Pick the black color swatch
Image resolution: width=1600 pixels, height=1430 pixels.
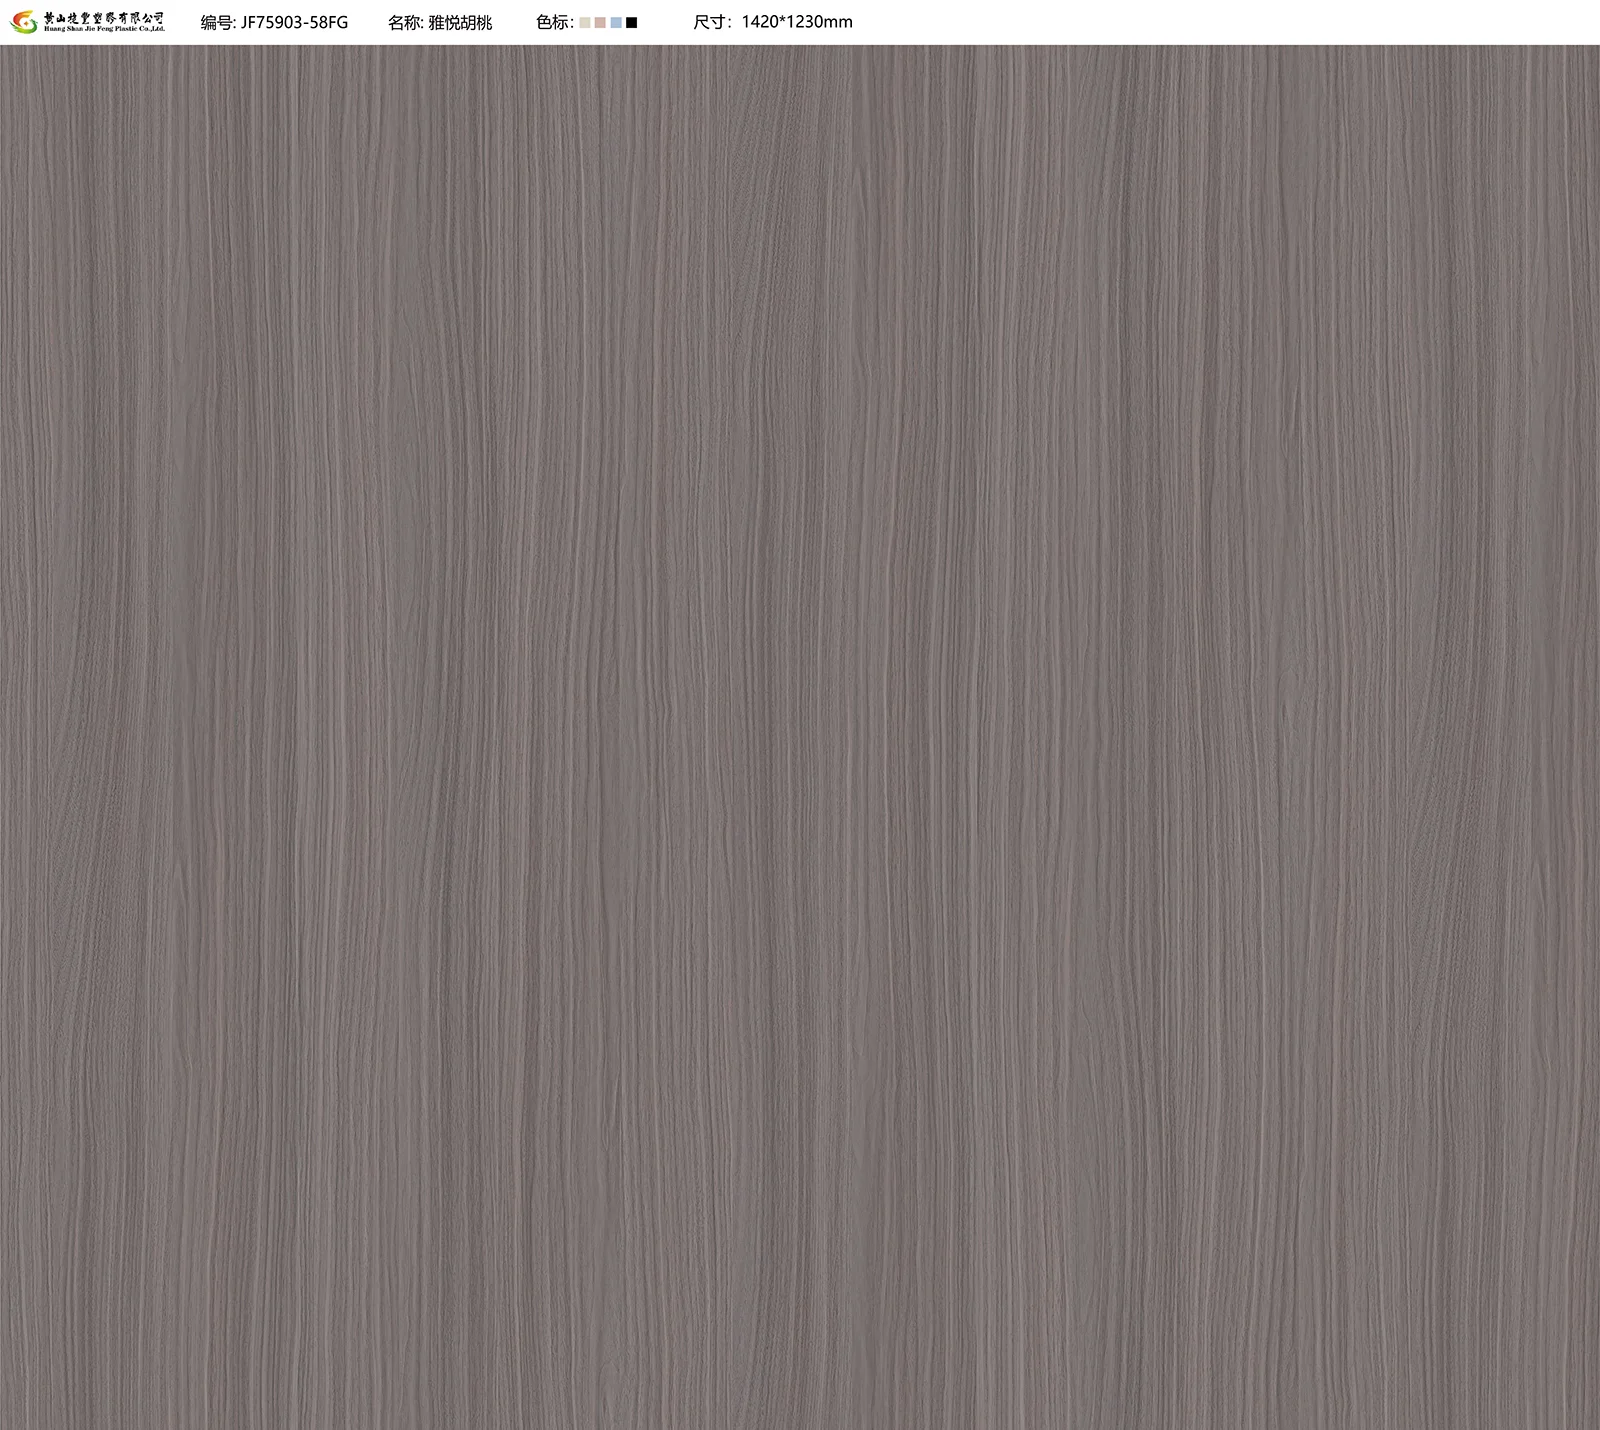tap(632, 22)
